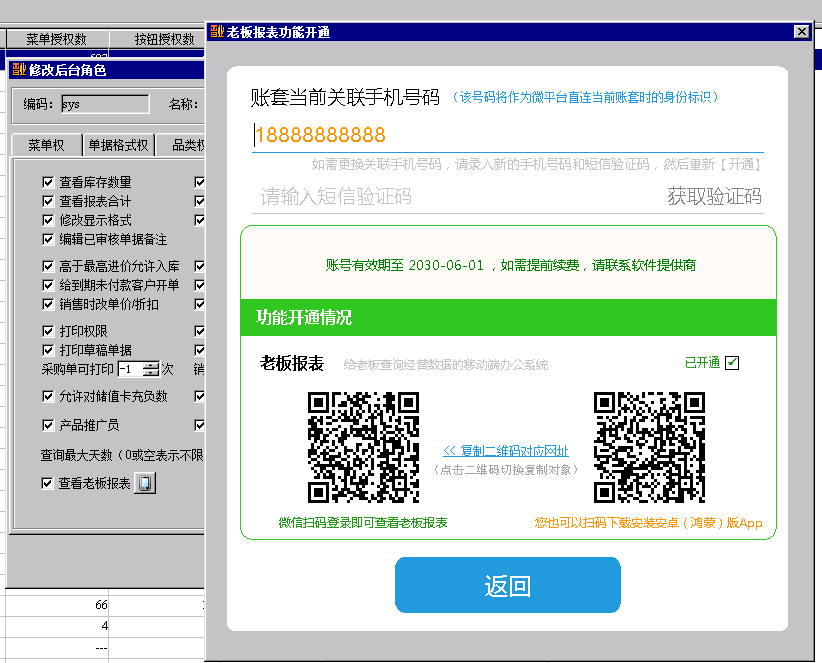Viewport: 822px width, 663px height.
Task: Click the phone icon beside 查看老板报表
Action: pos(146,484)
